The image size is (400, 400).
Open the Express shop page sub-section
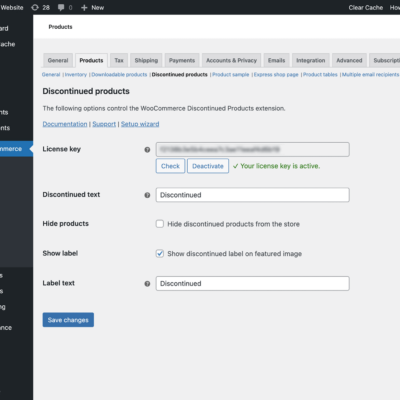276,75
